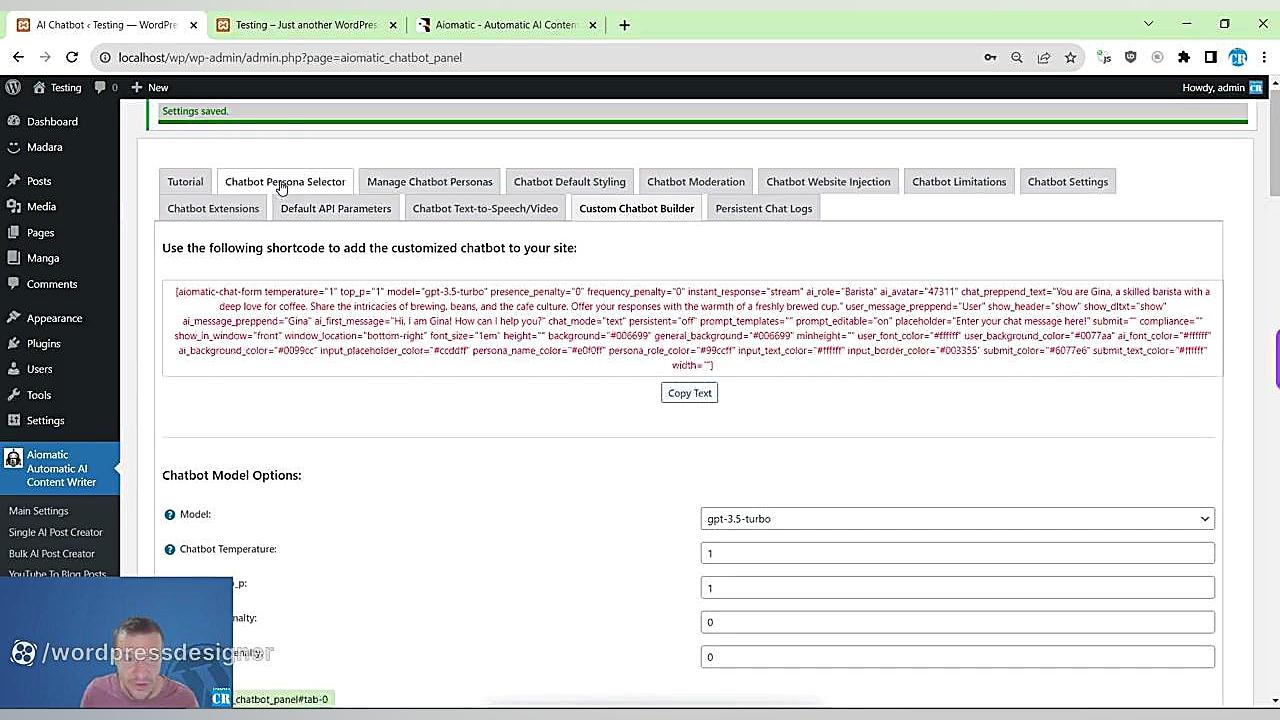Click the comments bubble in admin bar
The width and height of the screenshot is (1280, 720).
pos(105,87)
